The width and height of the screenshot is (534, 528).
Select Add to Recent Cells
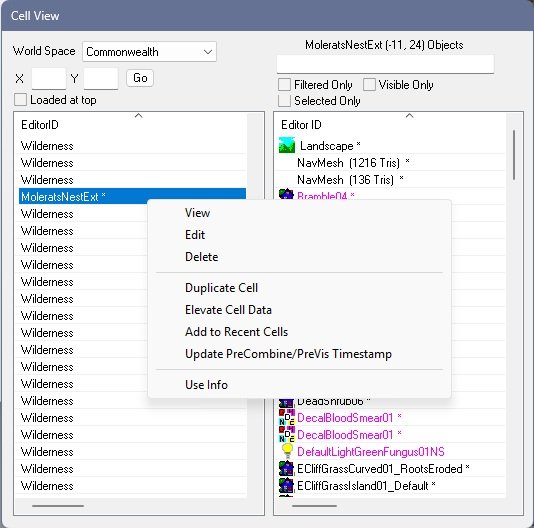tap(236, 332)
